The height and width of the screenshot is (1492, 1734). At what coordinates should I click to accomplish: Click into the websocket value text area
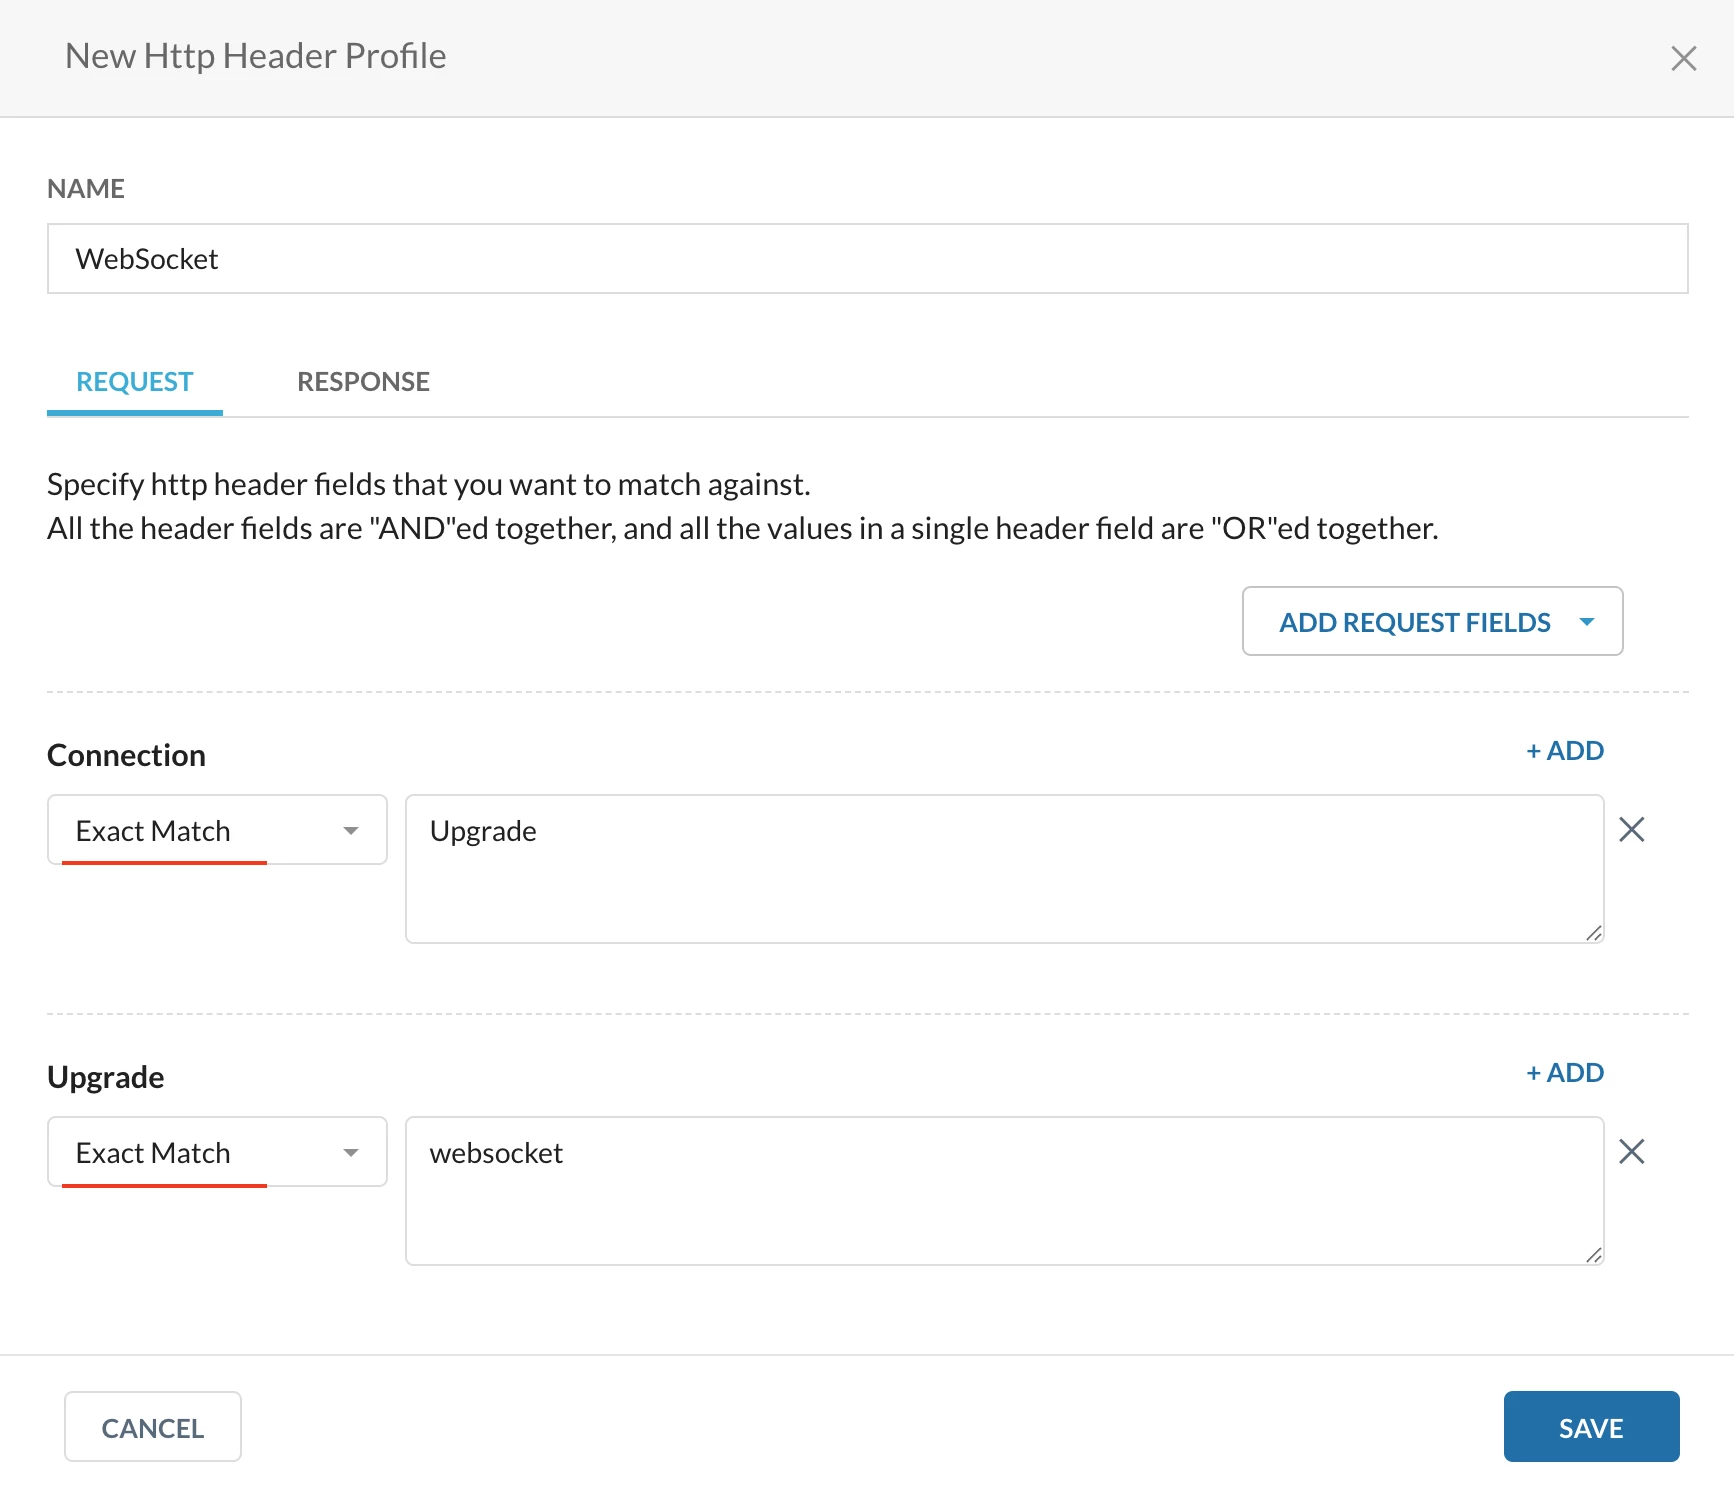tap(1004, 1191)
